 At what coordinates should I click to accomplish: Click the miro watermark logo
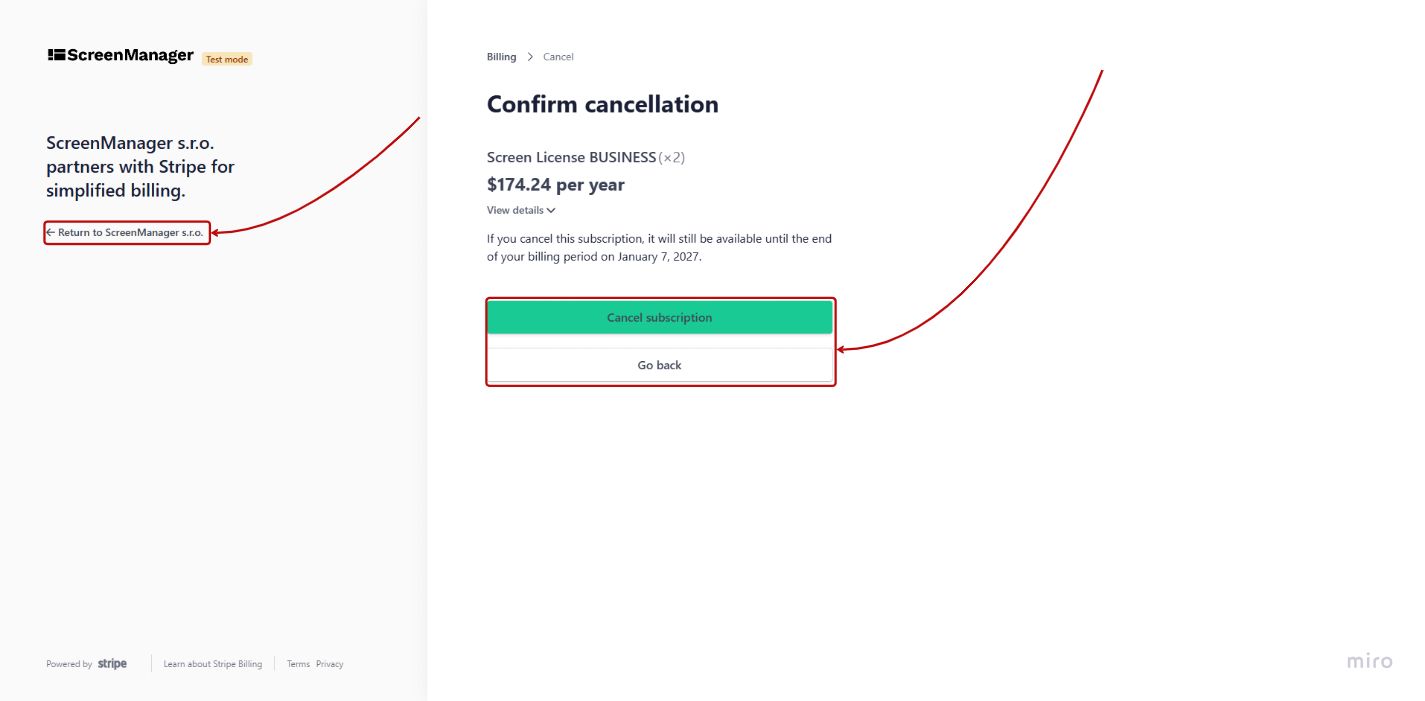(1368, 660)
